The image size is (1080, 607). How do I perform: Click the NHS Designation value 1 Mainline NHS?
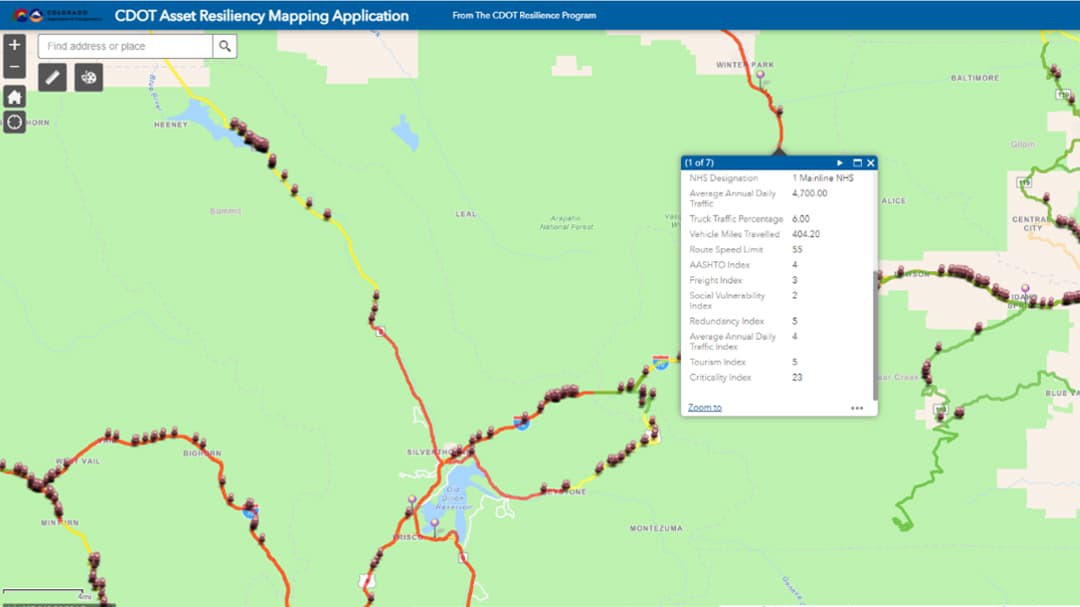coord(822,178)
